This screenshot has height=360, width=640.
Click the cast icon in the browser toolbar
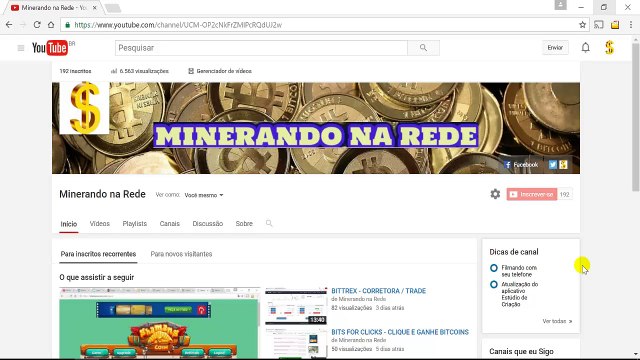(599, 25)
